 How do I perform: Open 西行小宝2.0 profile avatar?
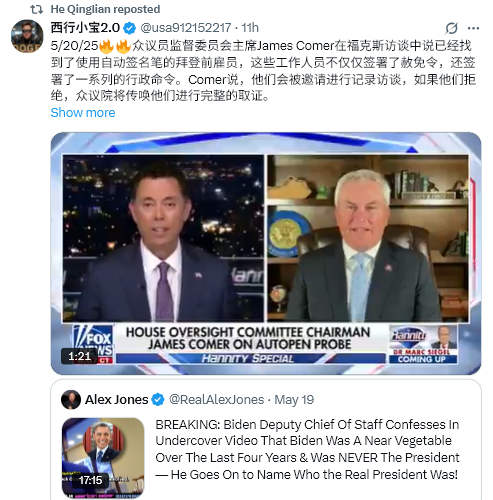tap(27, 36)
